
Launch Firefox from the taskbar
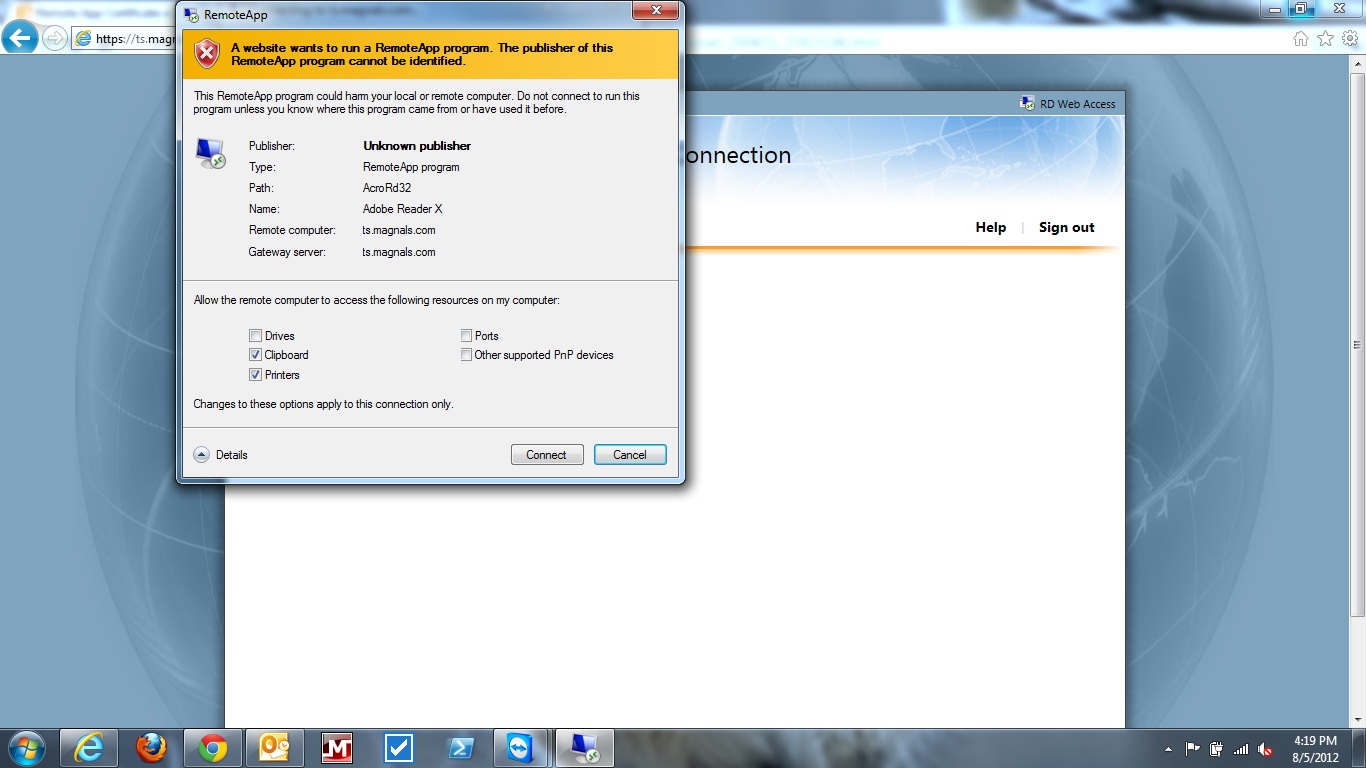tap(151, 748)
